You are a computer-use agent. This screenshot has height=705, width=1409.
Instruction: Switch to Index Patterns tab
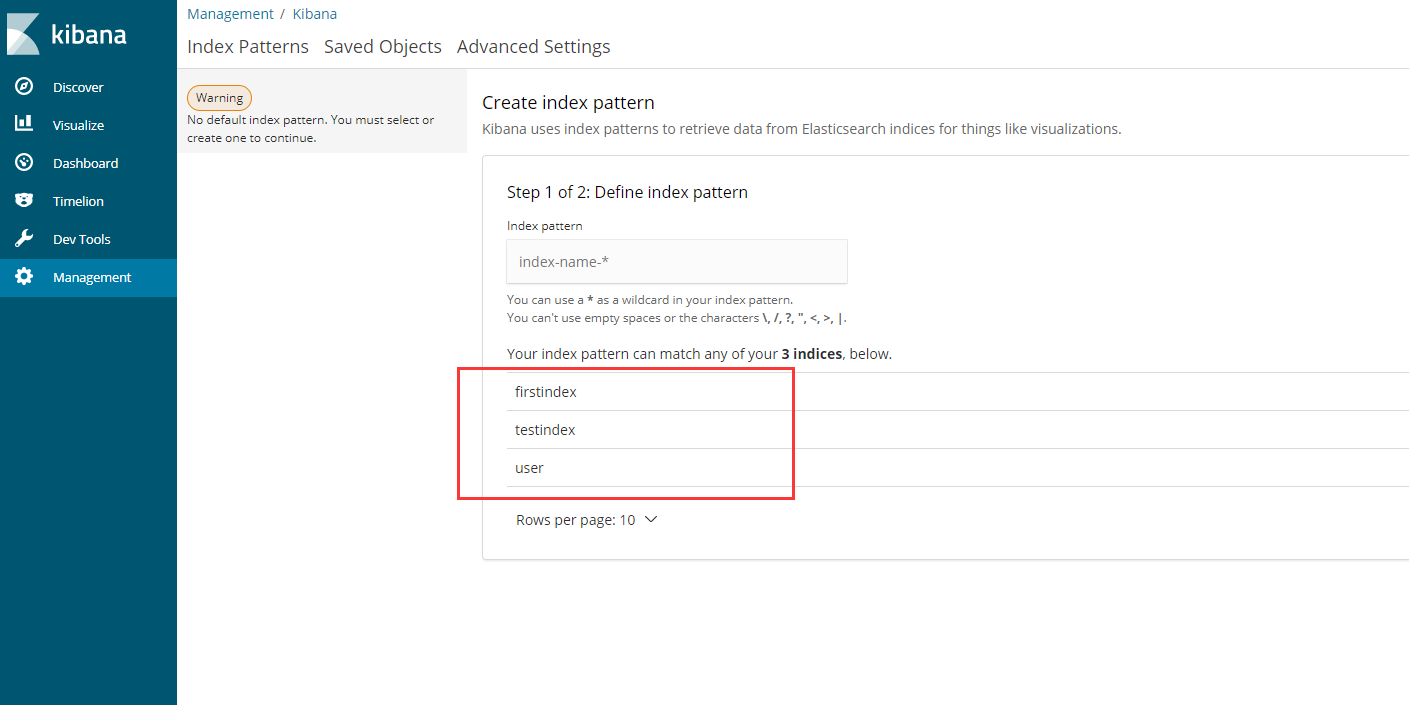pyautogui.click(x=248, y=47)
